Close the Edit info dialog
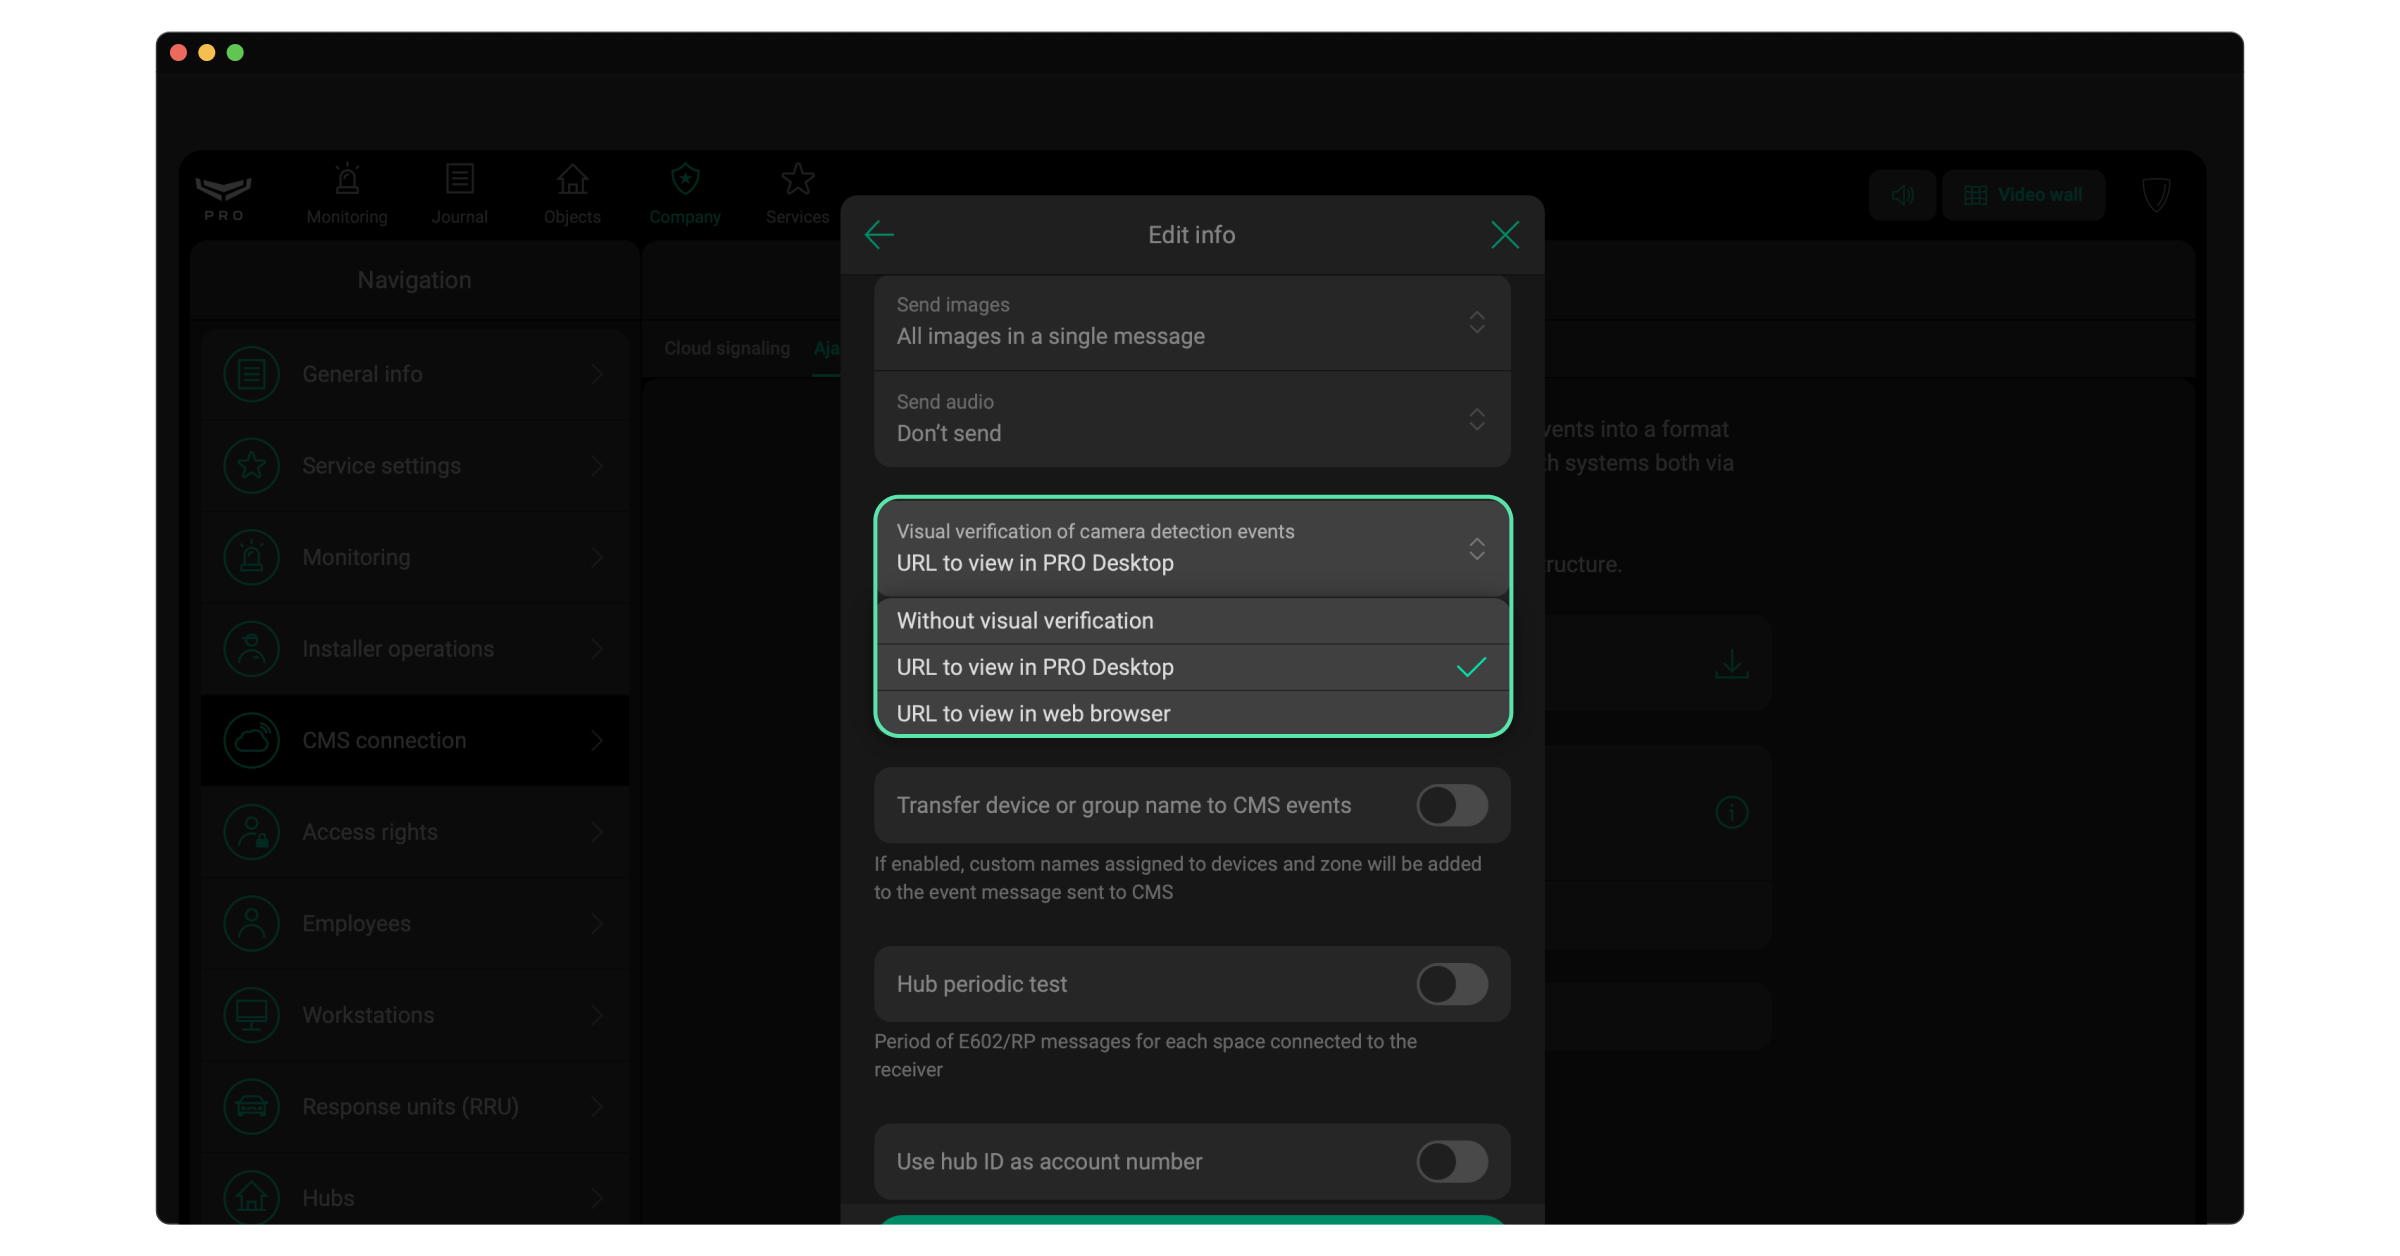 tap(1504, 235)
